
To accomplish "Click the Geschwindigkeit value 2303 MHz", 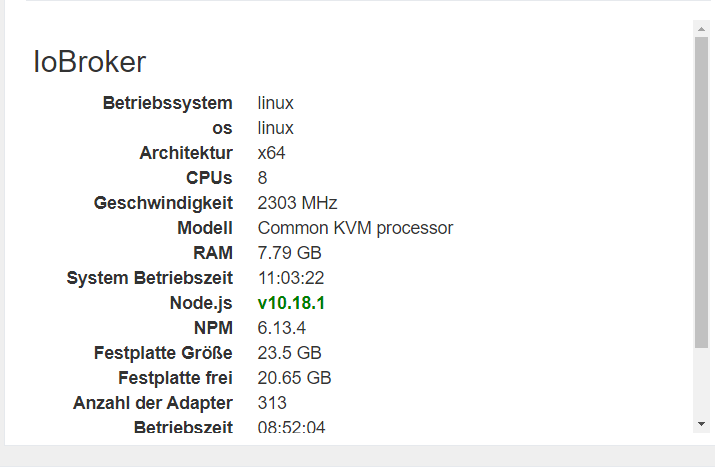I will (297, 203).
